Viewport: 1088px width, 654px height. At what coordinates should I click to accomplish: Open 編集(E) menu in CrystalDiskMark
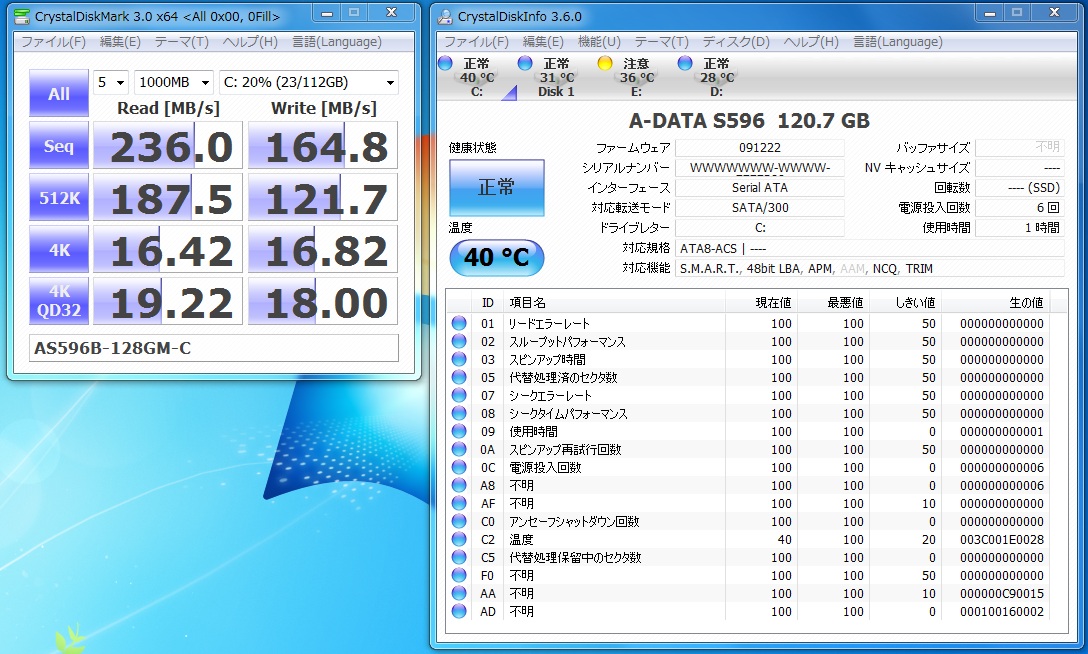120,42
